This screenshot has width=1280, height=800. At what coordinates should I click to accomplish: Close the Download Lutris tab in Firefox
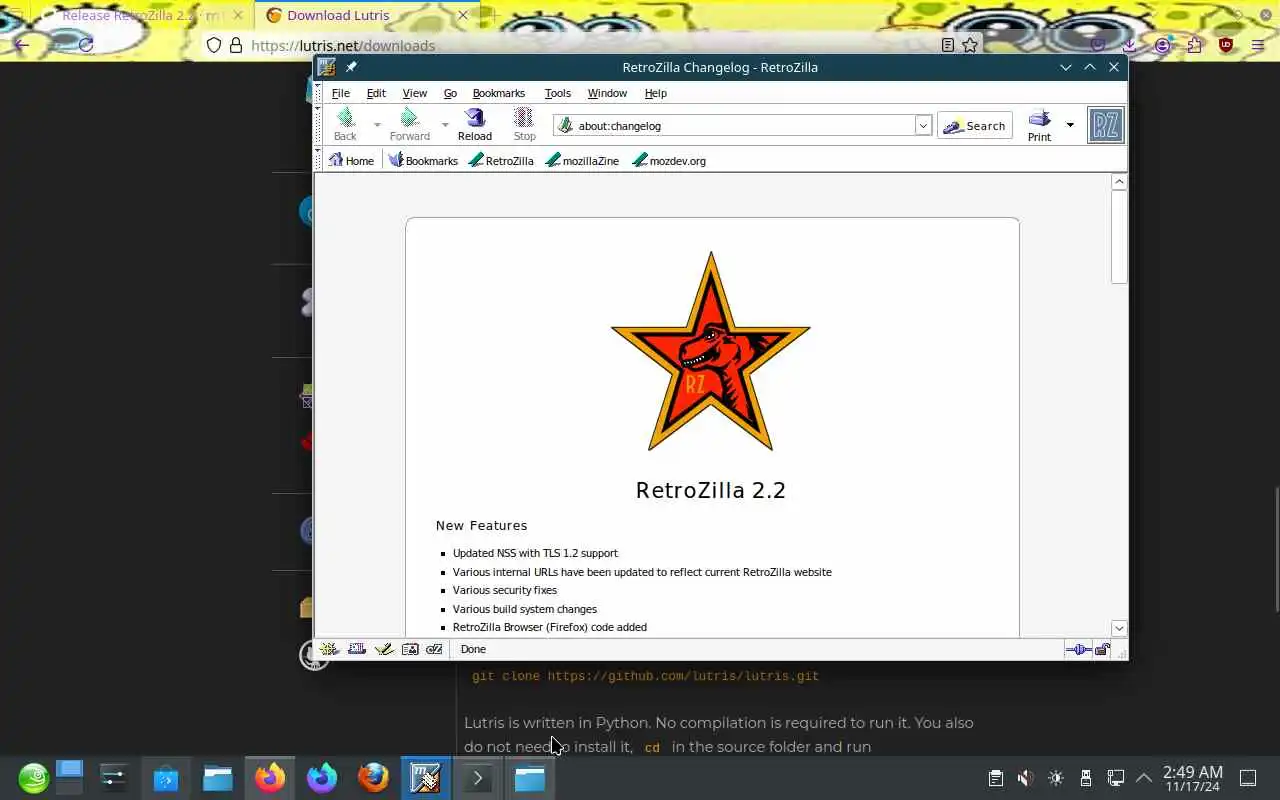pyautogui.click(x=463, y=15)
